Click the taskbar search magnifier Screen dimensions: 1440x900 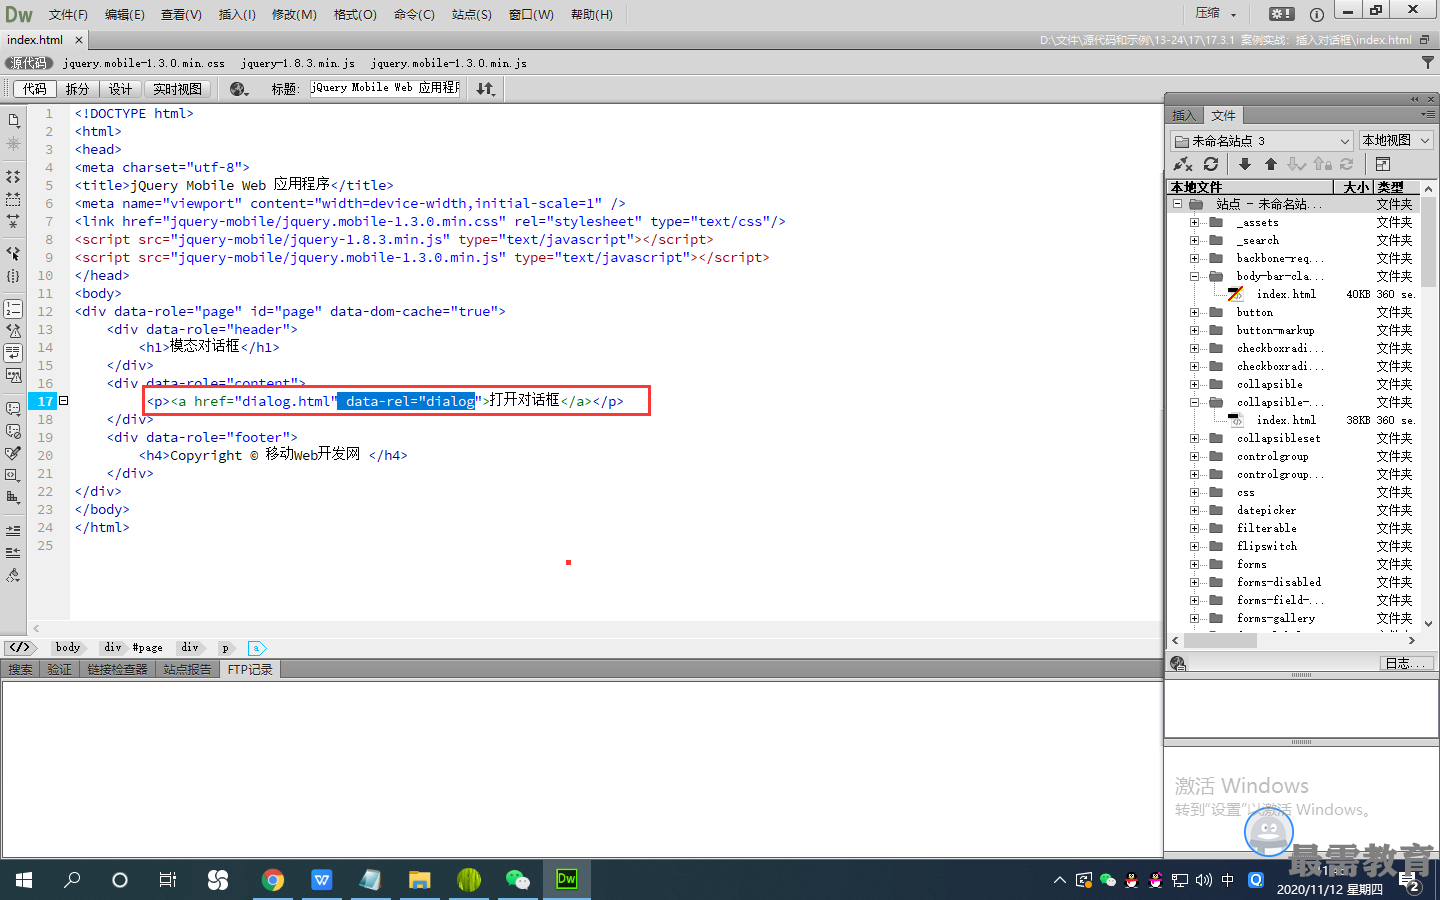(x=72, y=880)
